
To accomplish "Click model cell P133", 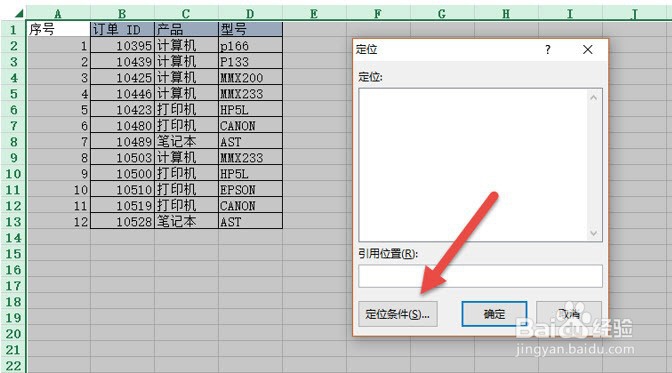I will click(x=250, y=61).
